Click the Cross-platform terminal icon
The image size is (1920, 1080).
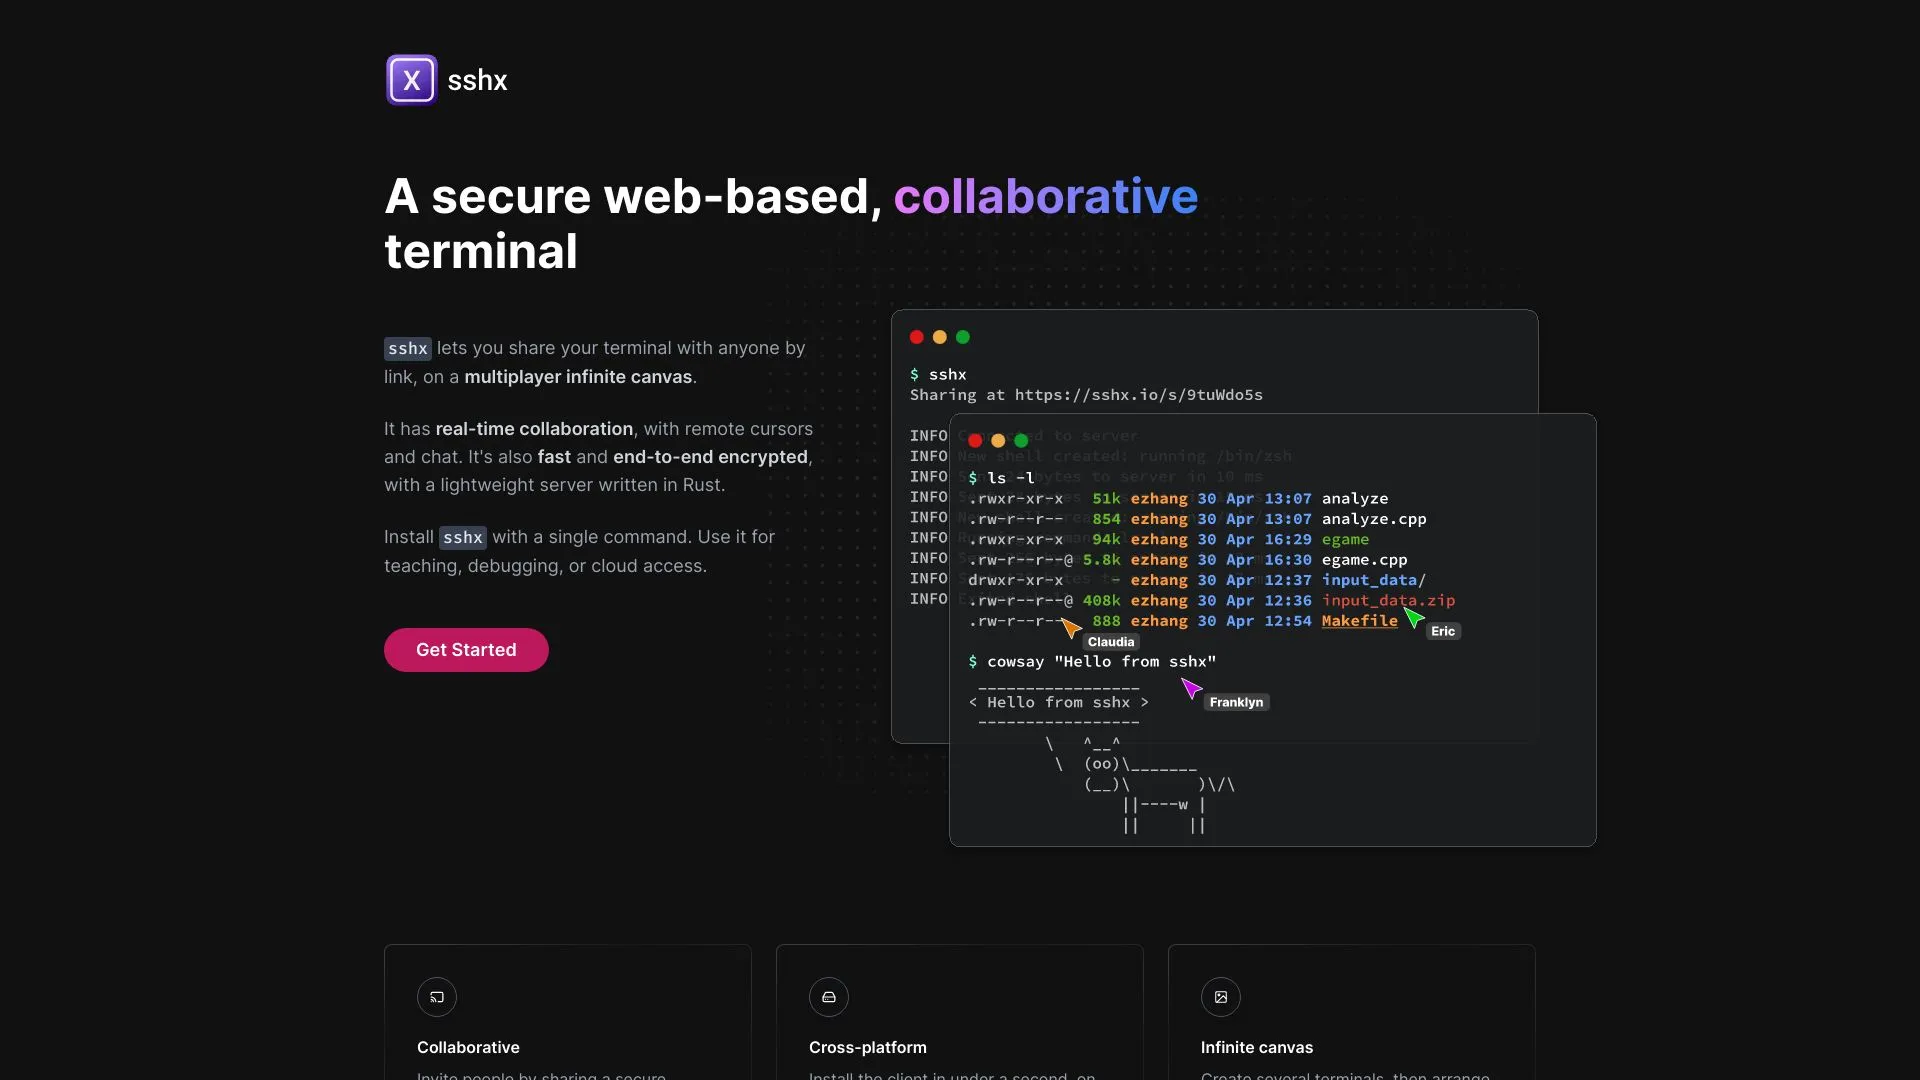click(828, 996)
